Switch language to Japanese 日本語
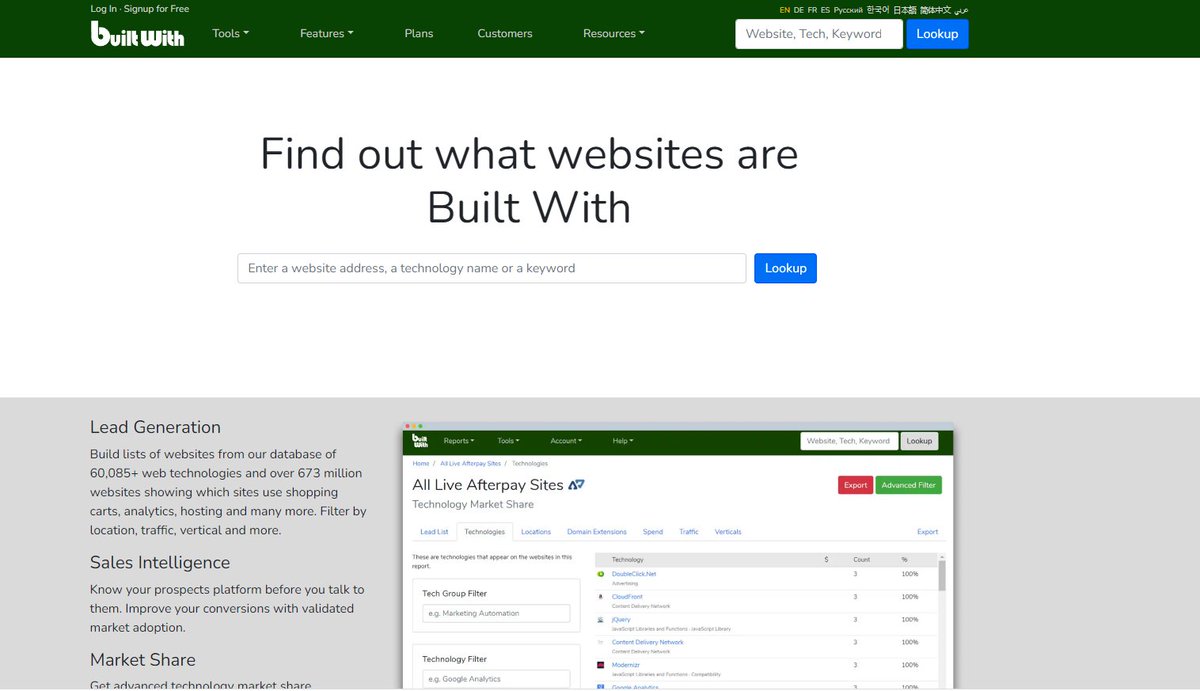1200x691 pixels. click(x=905, y=10)
